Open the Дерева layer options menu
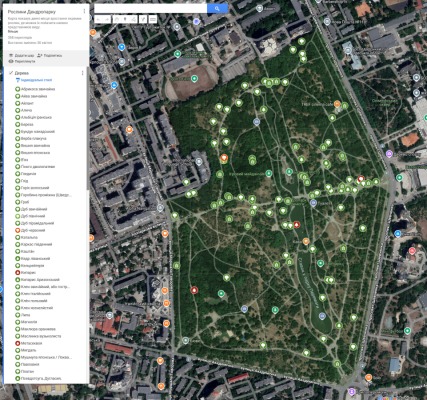The width and height of the screenshot is (427, 400). (x=82, y=73)
